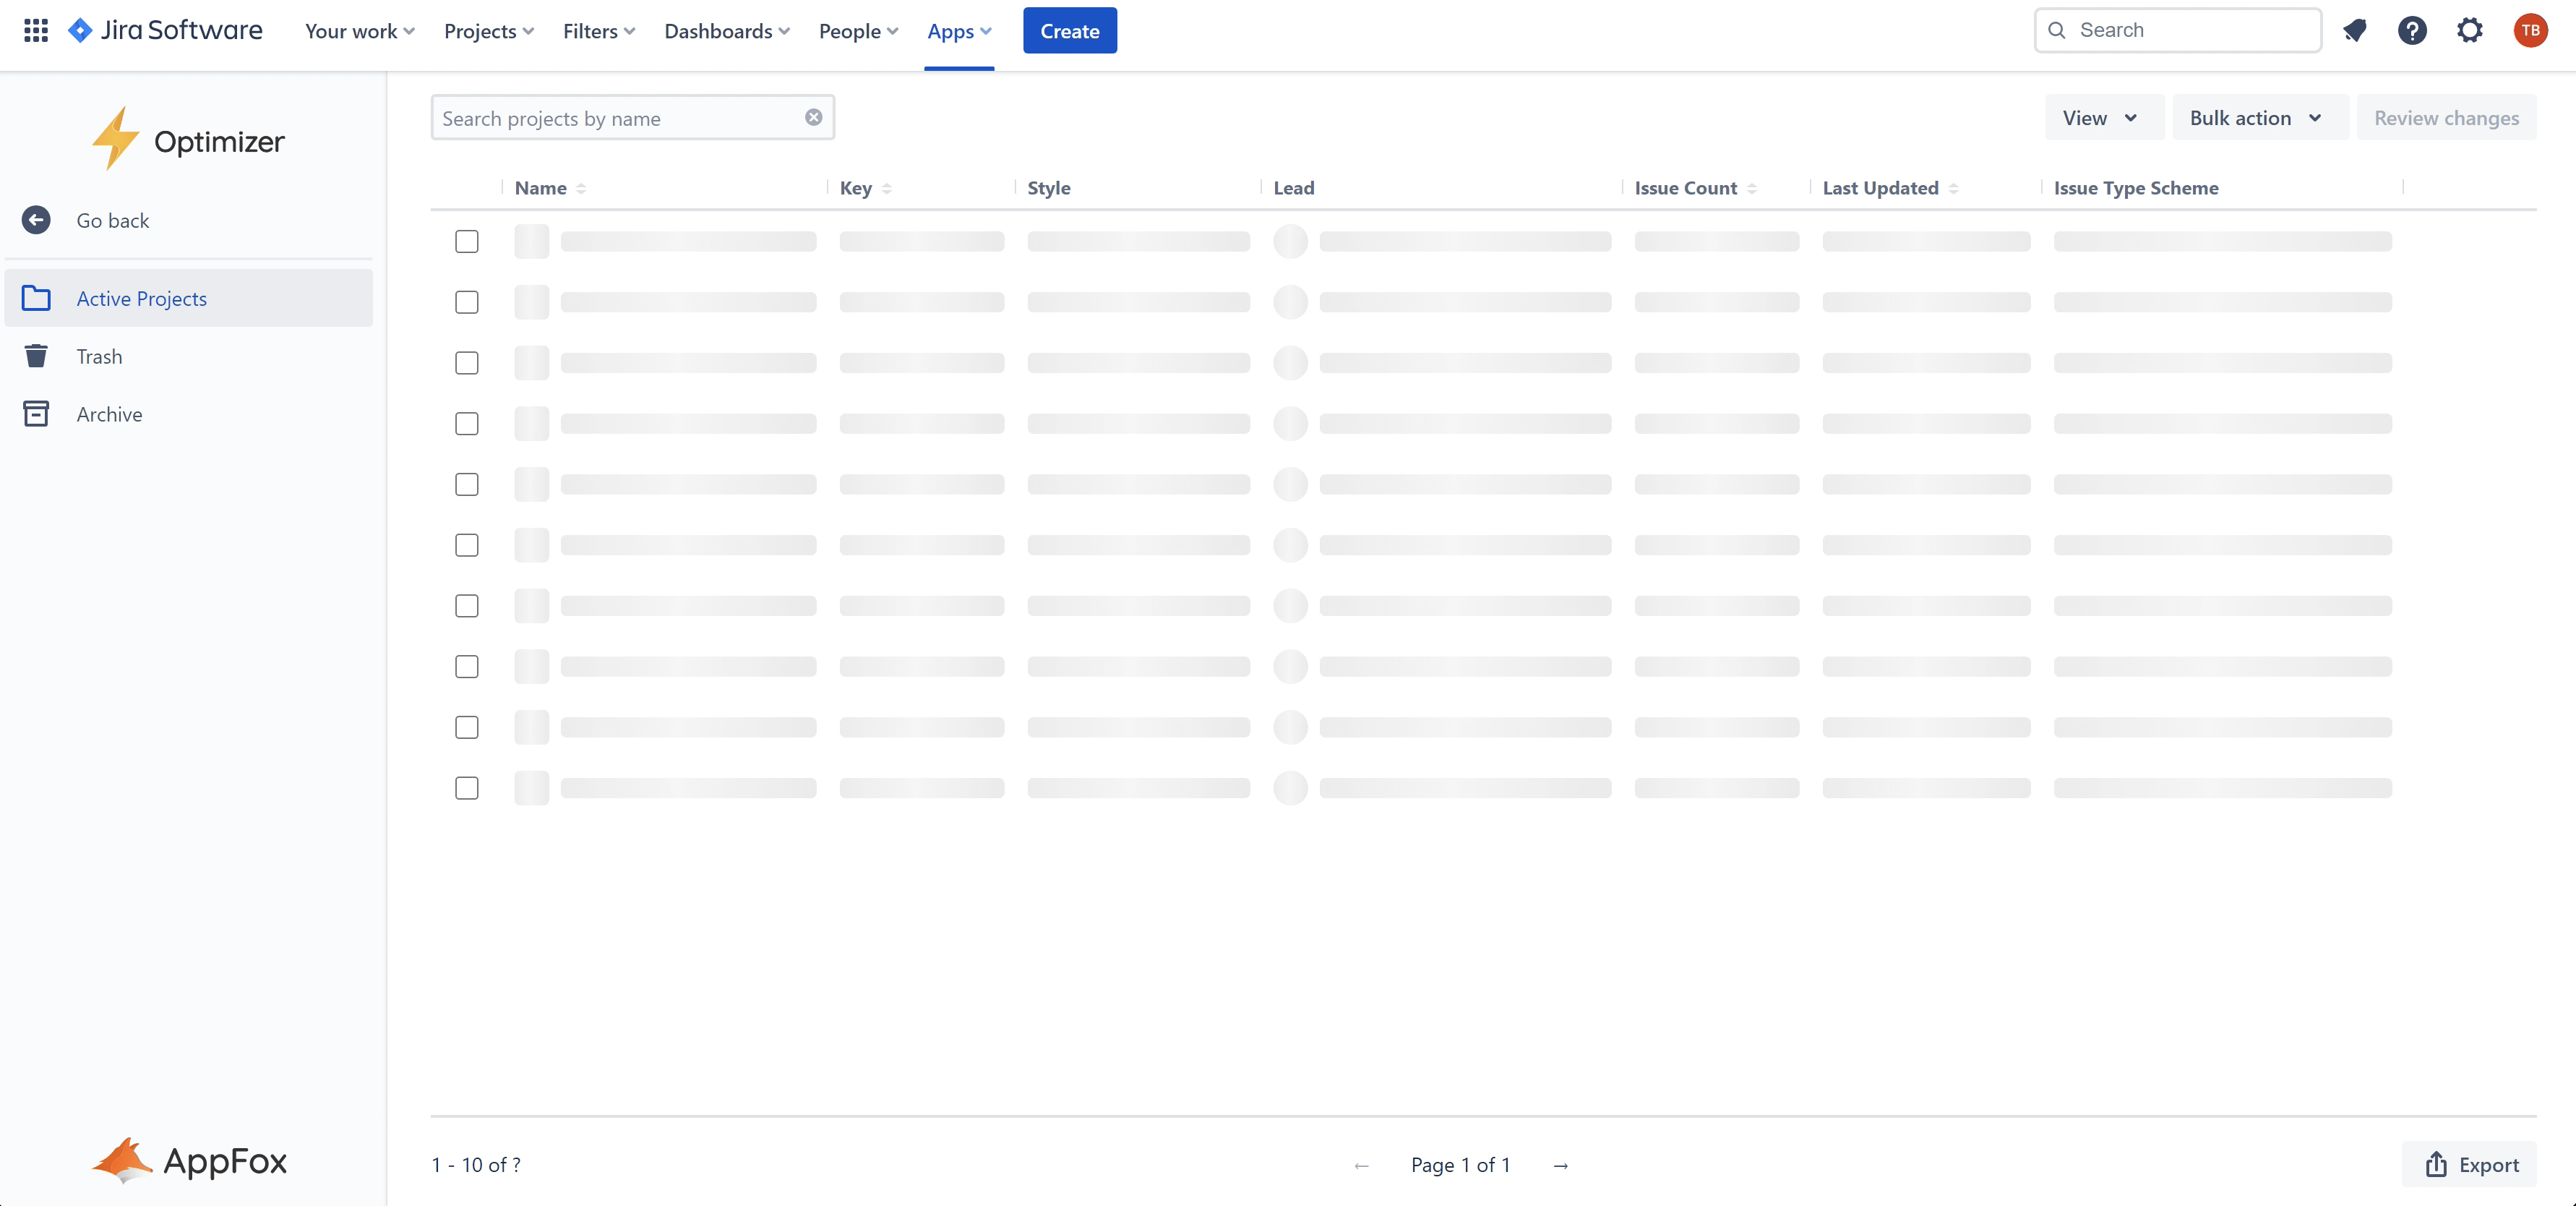Click the TB user avatar
This screenshot has width=2576, height=1206.
(2530, 30)
